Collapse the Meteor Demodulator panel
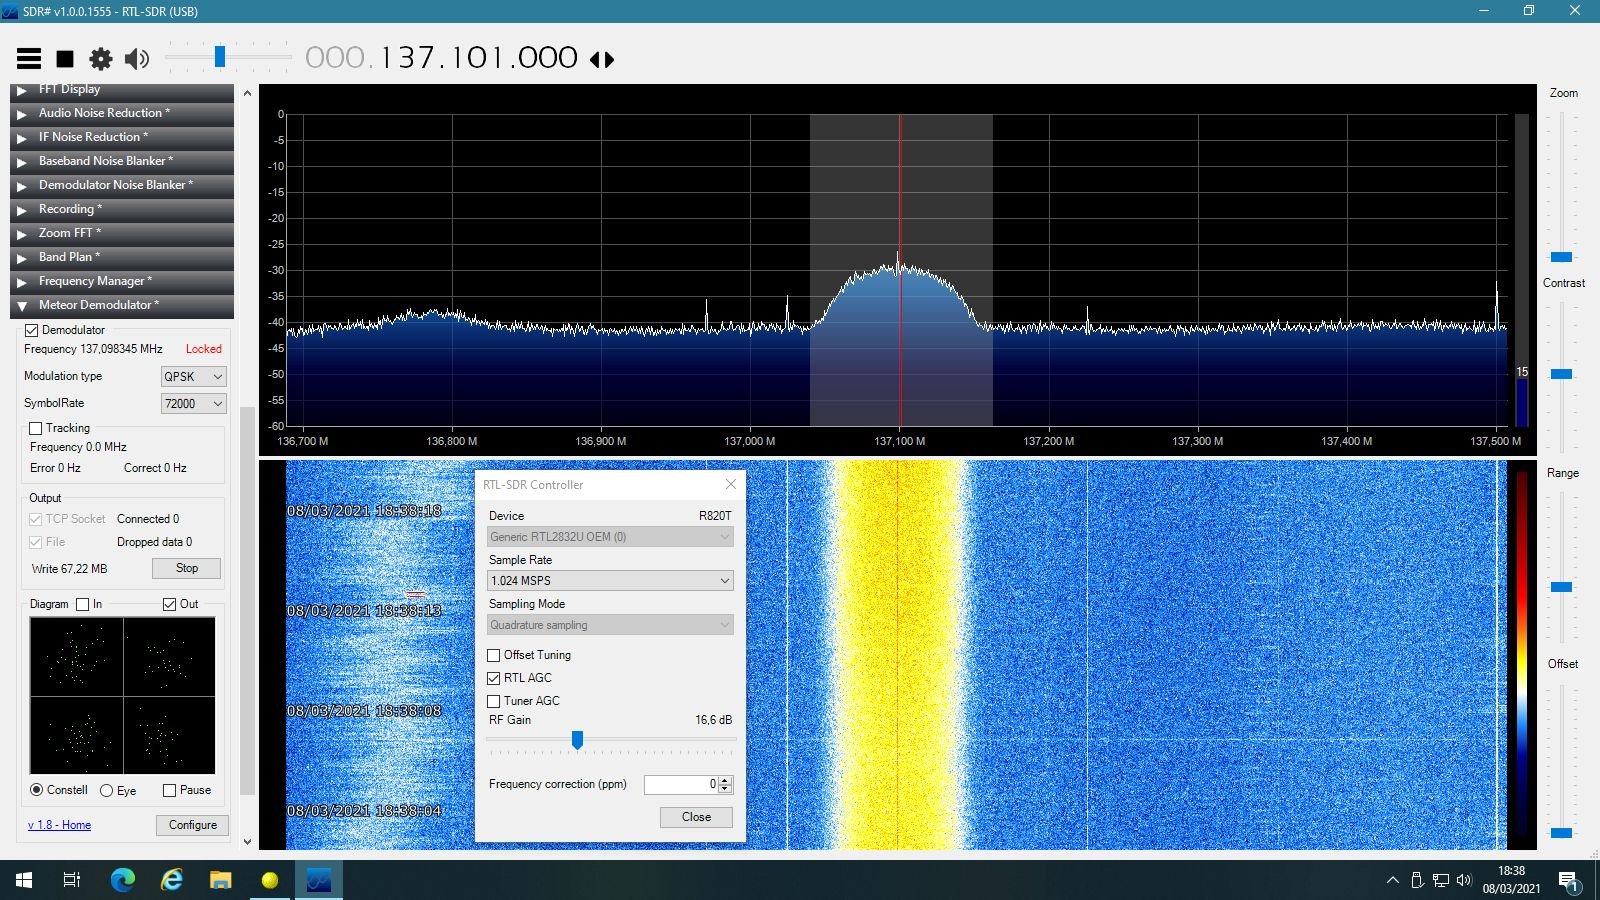 [122, 305]
